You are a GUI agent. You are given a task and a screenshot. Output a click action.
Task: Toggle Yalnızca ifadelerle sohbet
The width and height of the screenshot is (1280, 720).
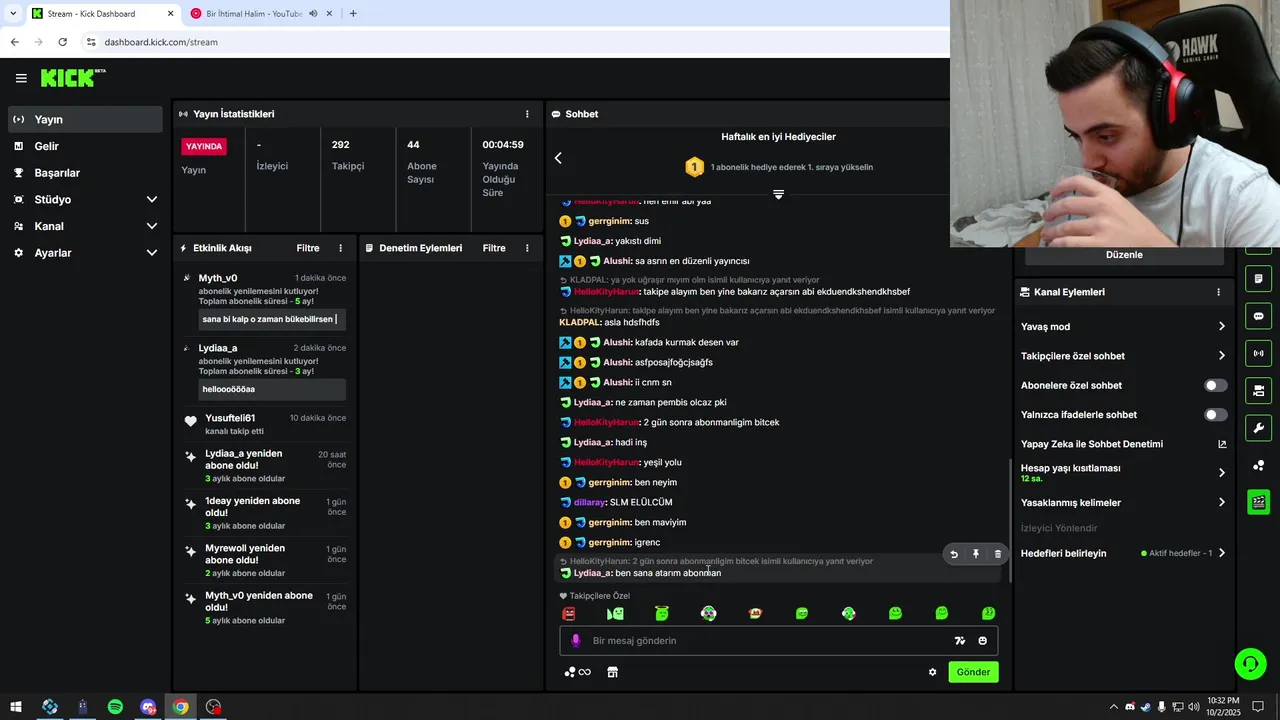point(1215,415)
